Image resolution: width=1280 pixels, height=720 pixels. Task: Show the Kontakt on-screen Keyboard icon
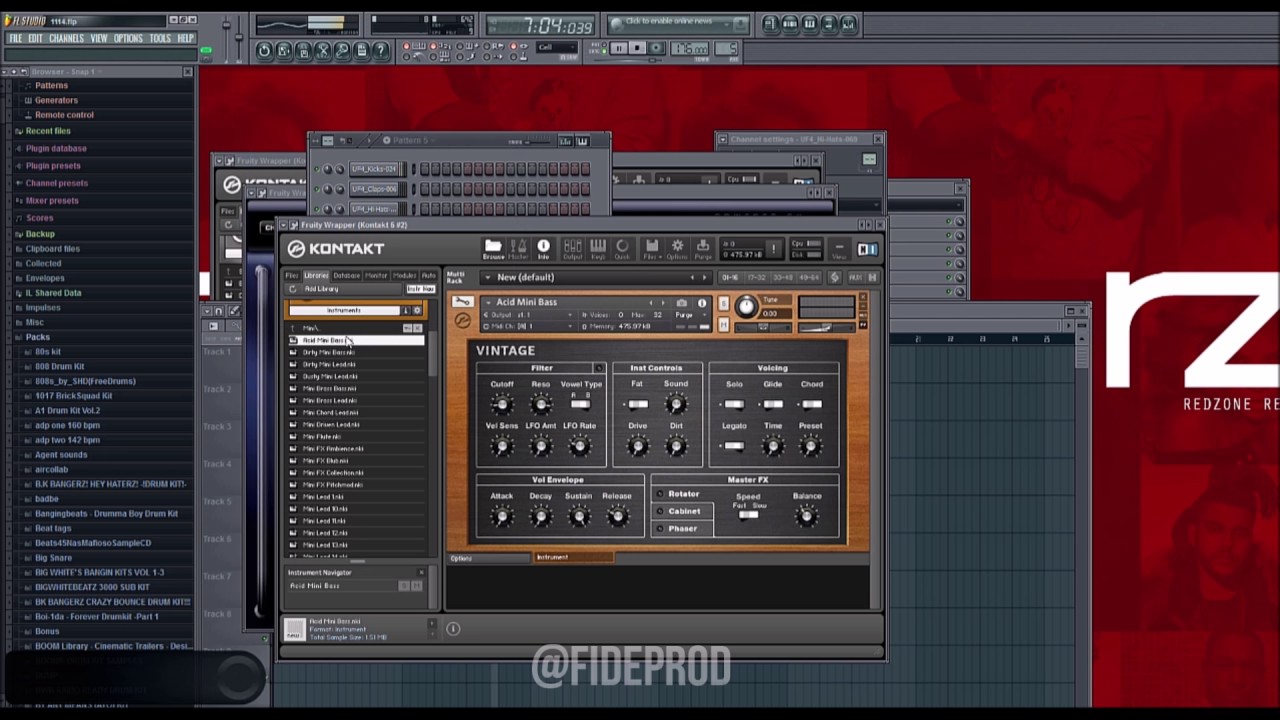[598, 247]
